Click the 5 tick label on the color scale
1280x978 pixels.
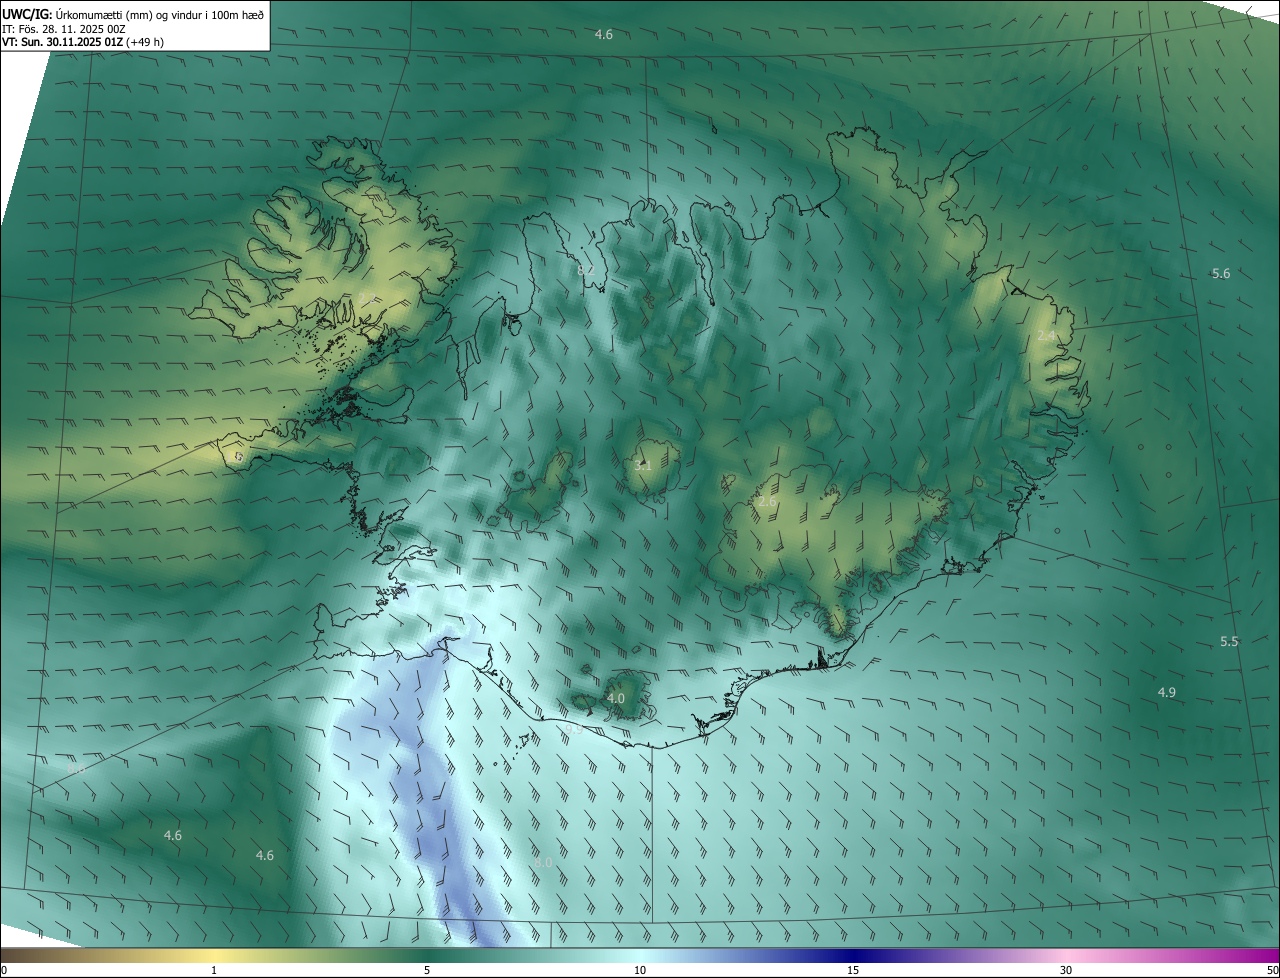point(427,970)
